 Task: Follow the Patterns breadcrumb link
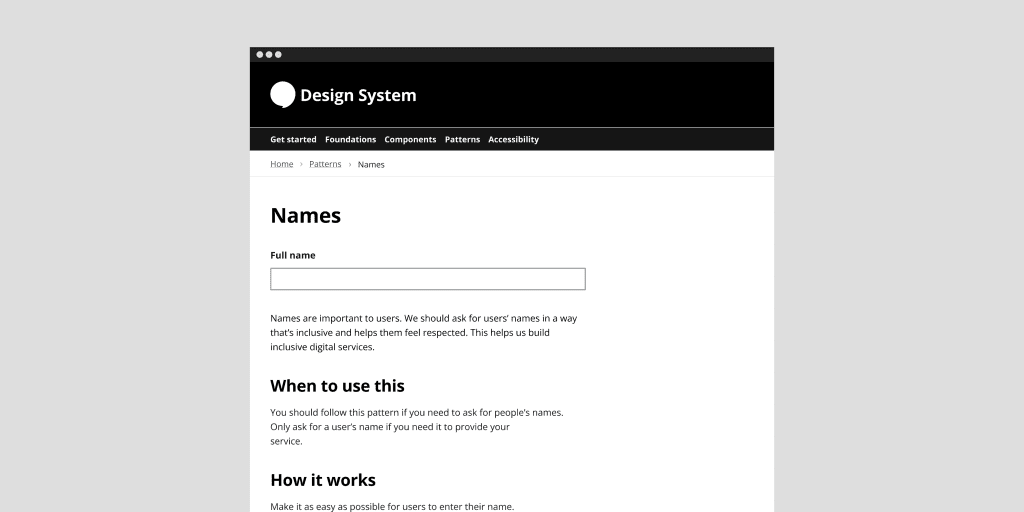[x=325, y=164]
